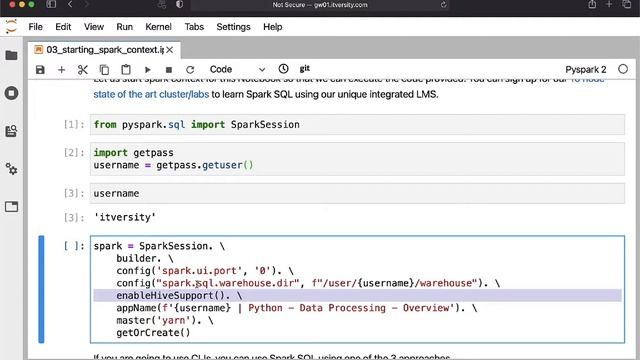Screen dimensions: 640x360
Task: Switch kernel via Pyspark 2 label
Action: [x=586, y=70]
